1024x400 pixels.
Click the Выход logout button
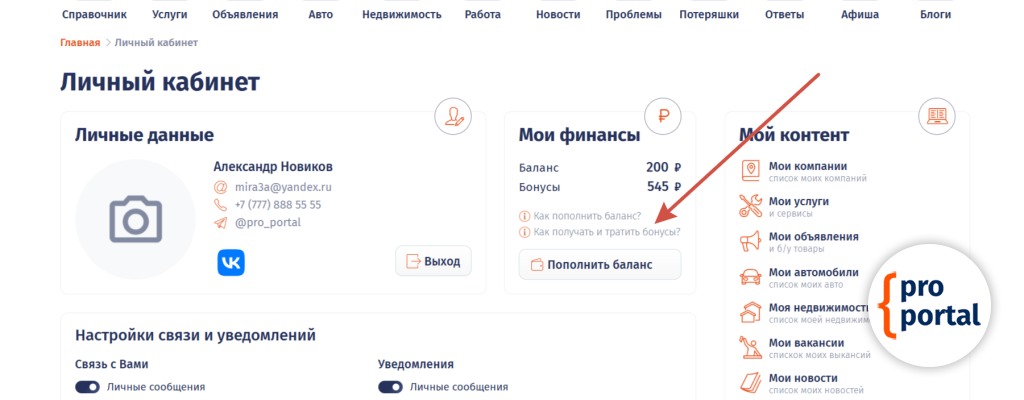pyautogui.click(x=433, y=261)
